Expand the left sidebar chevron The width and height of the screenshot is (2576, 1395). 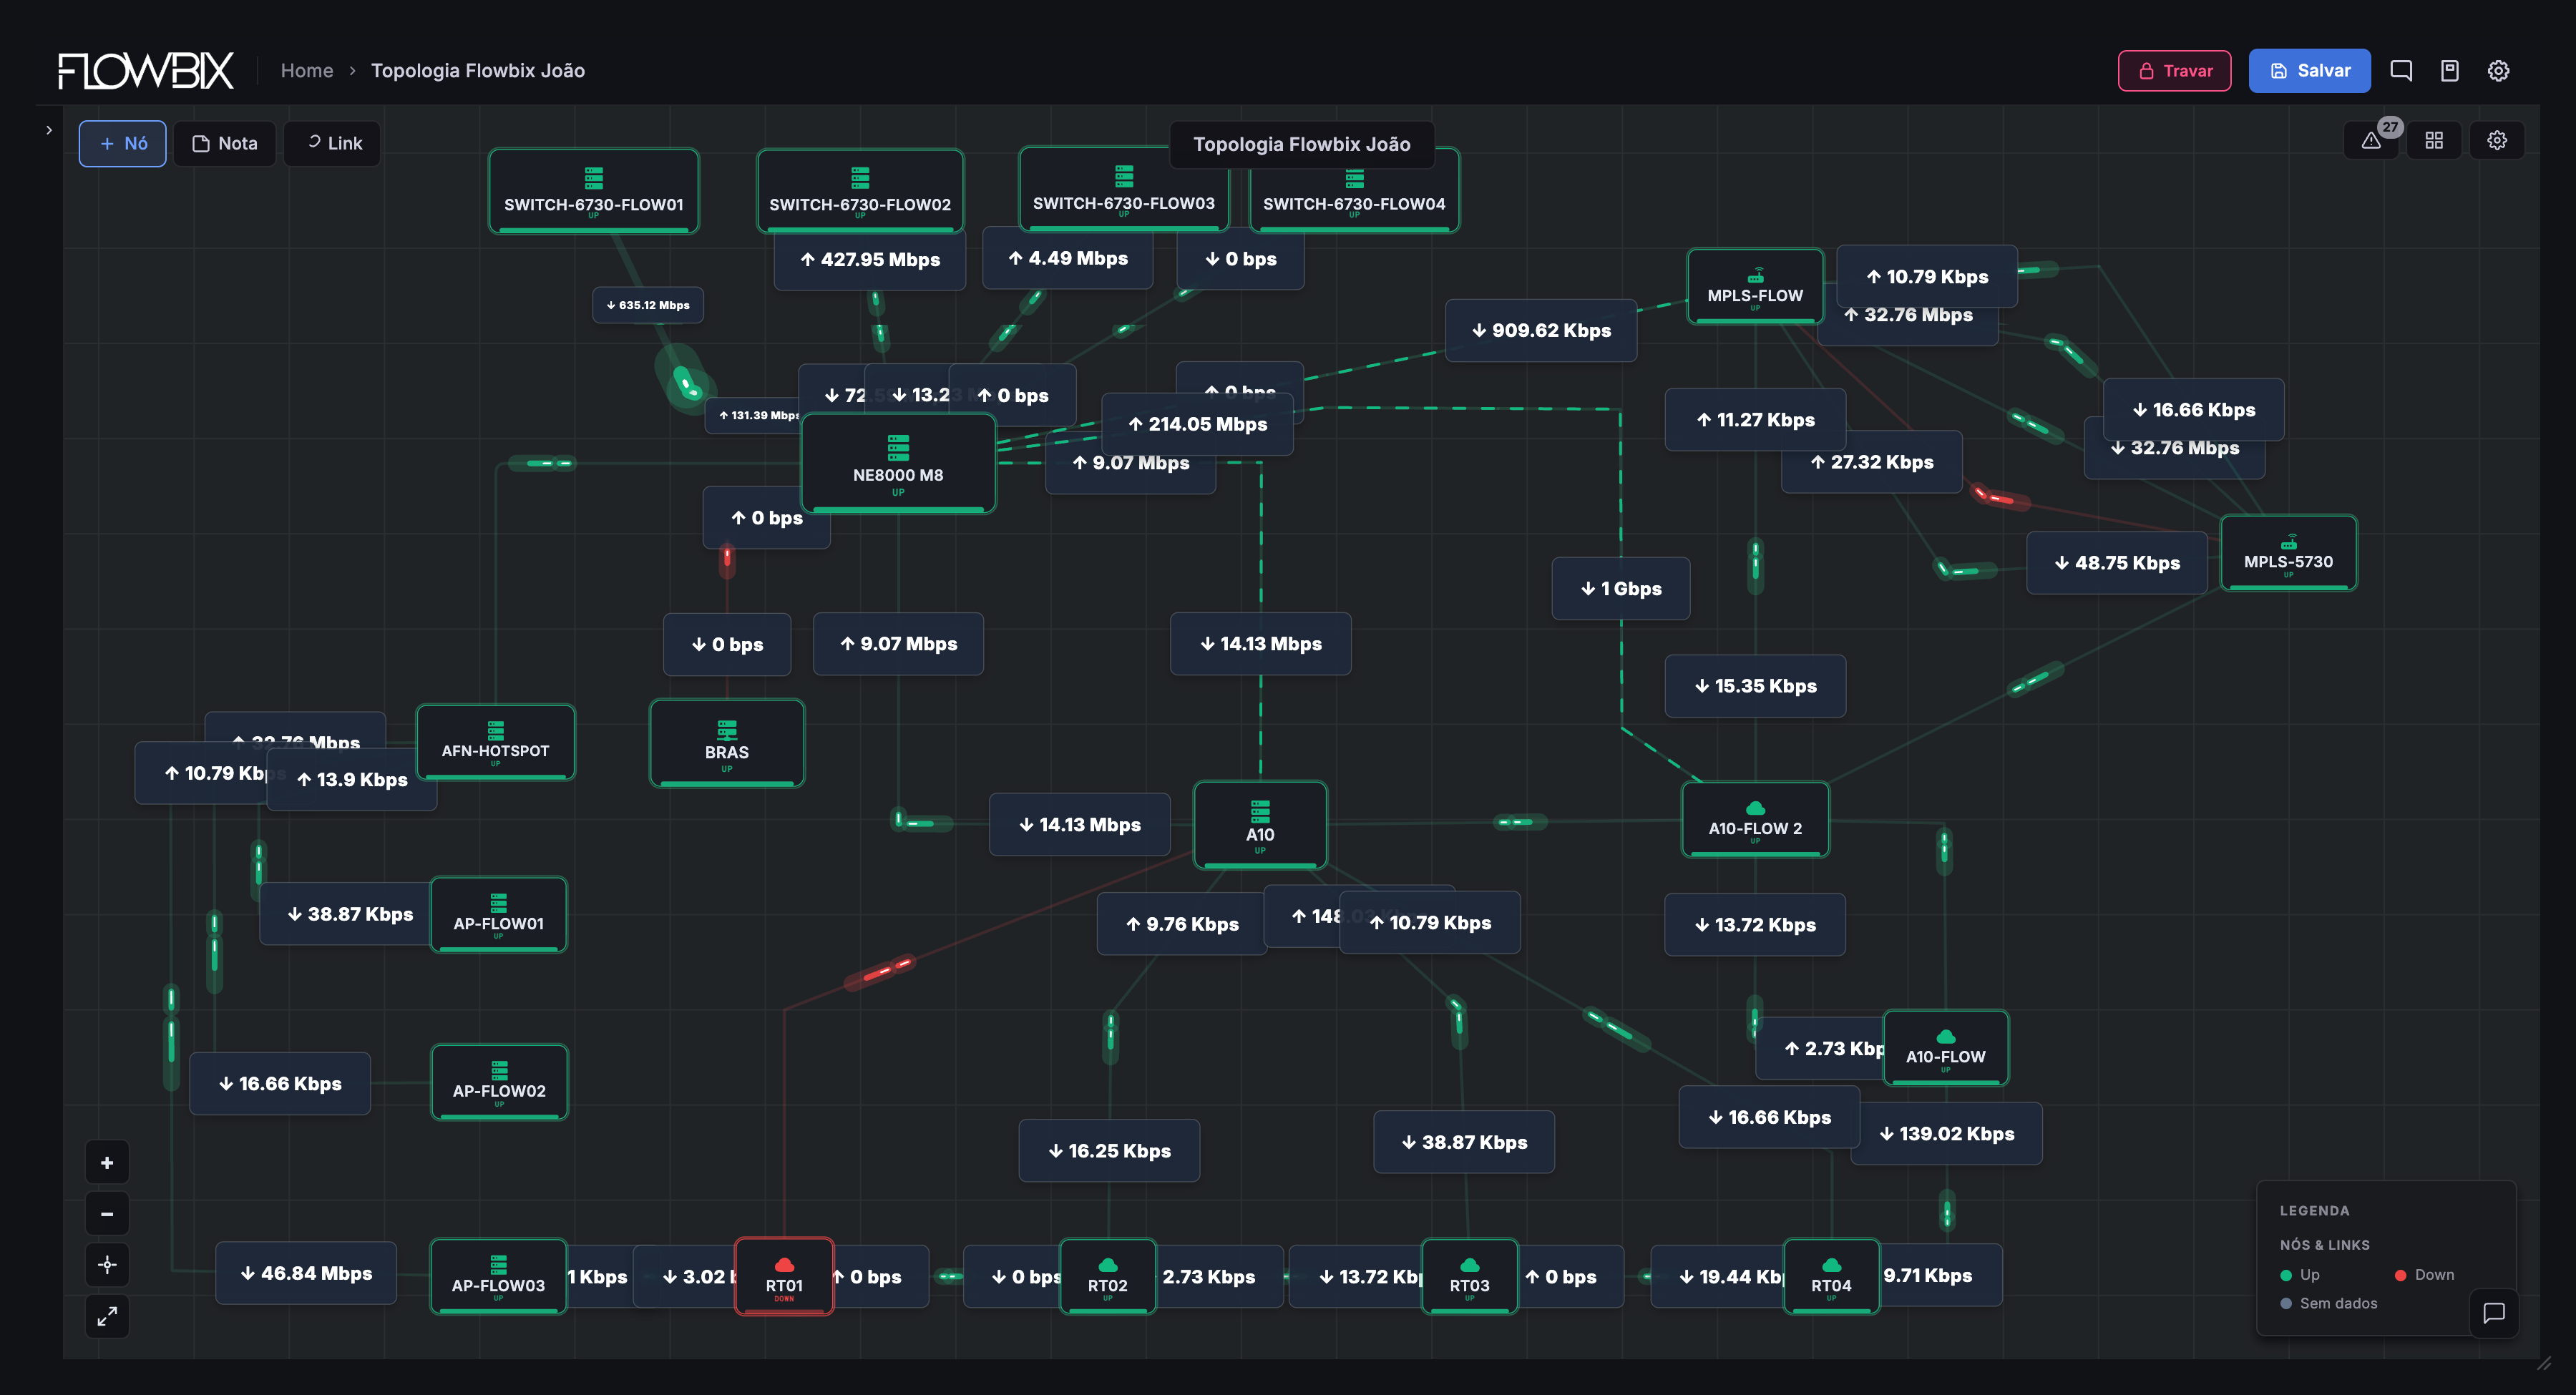[49, 130]
